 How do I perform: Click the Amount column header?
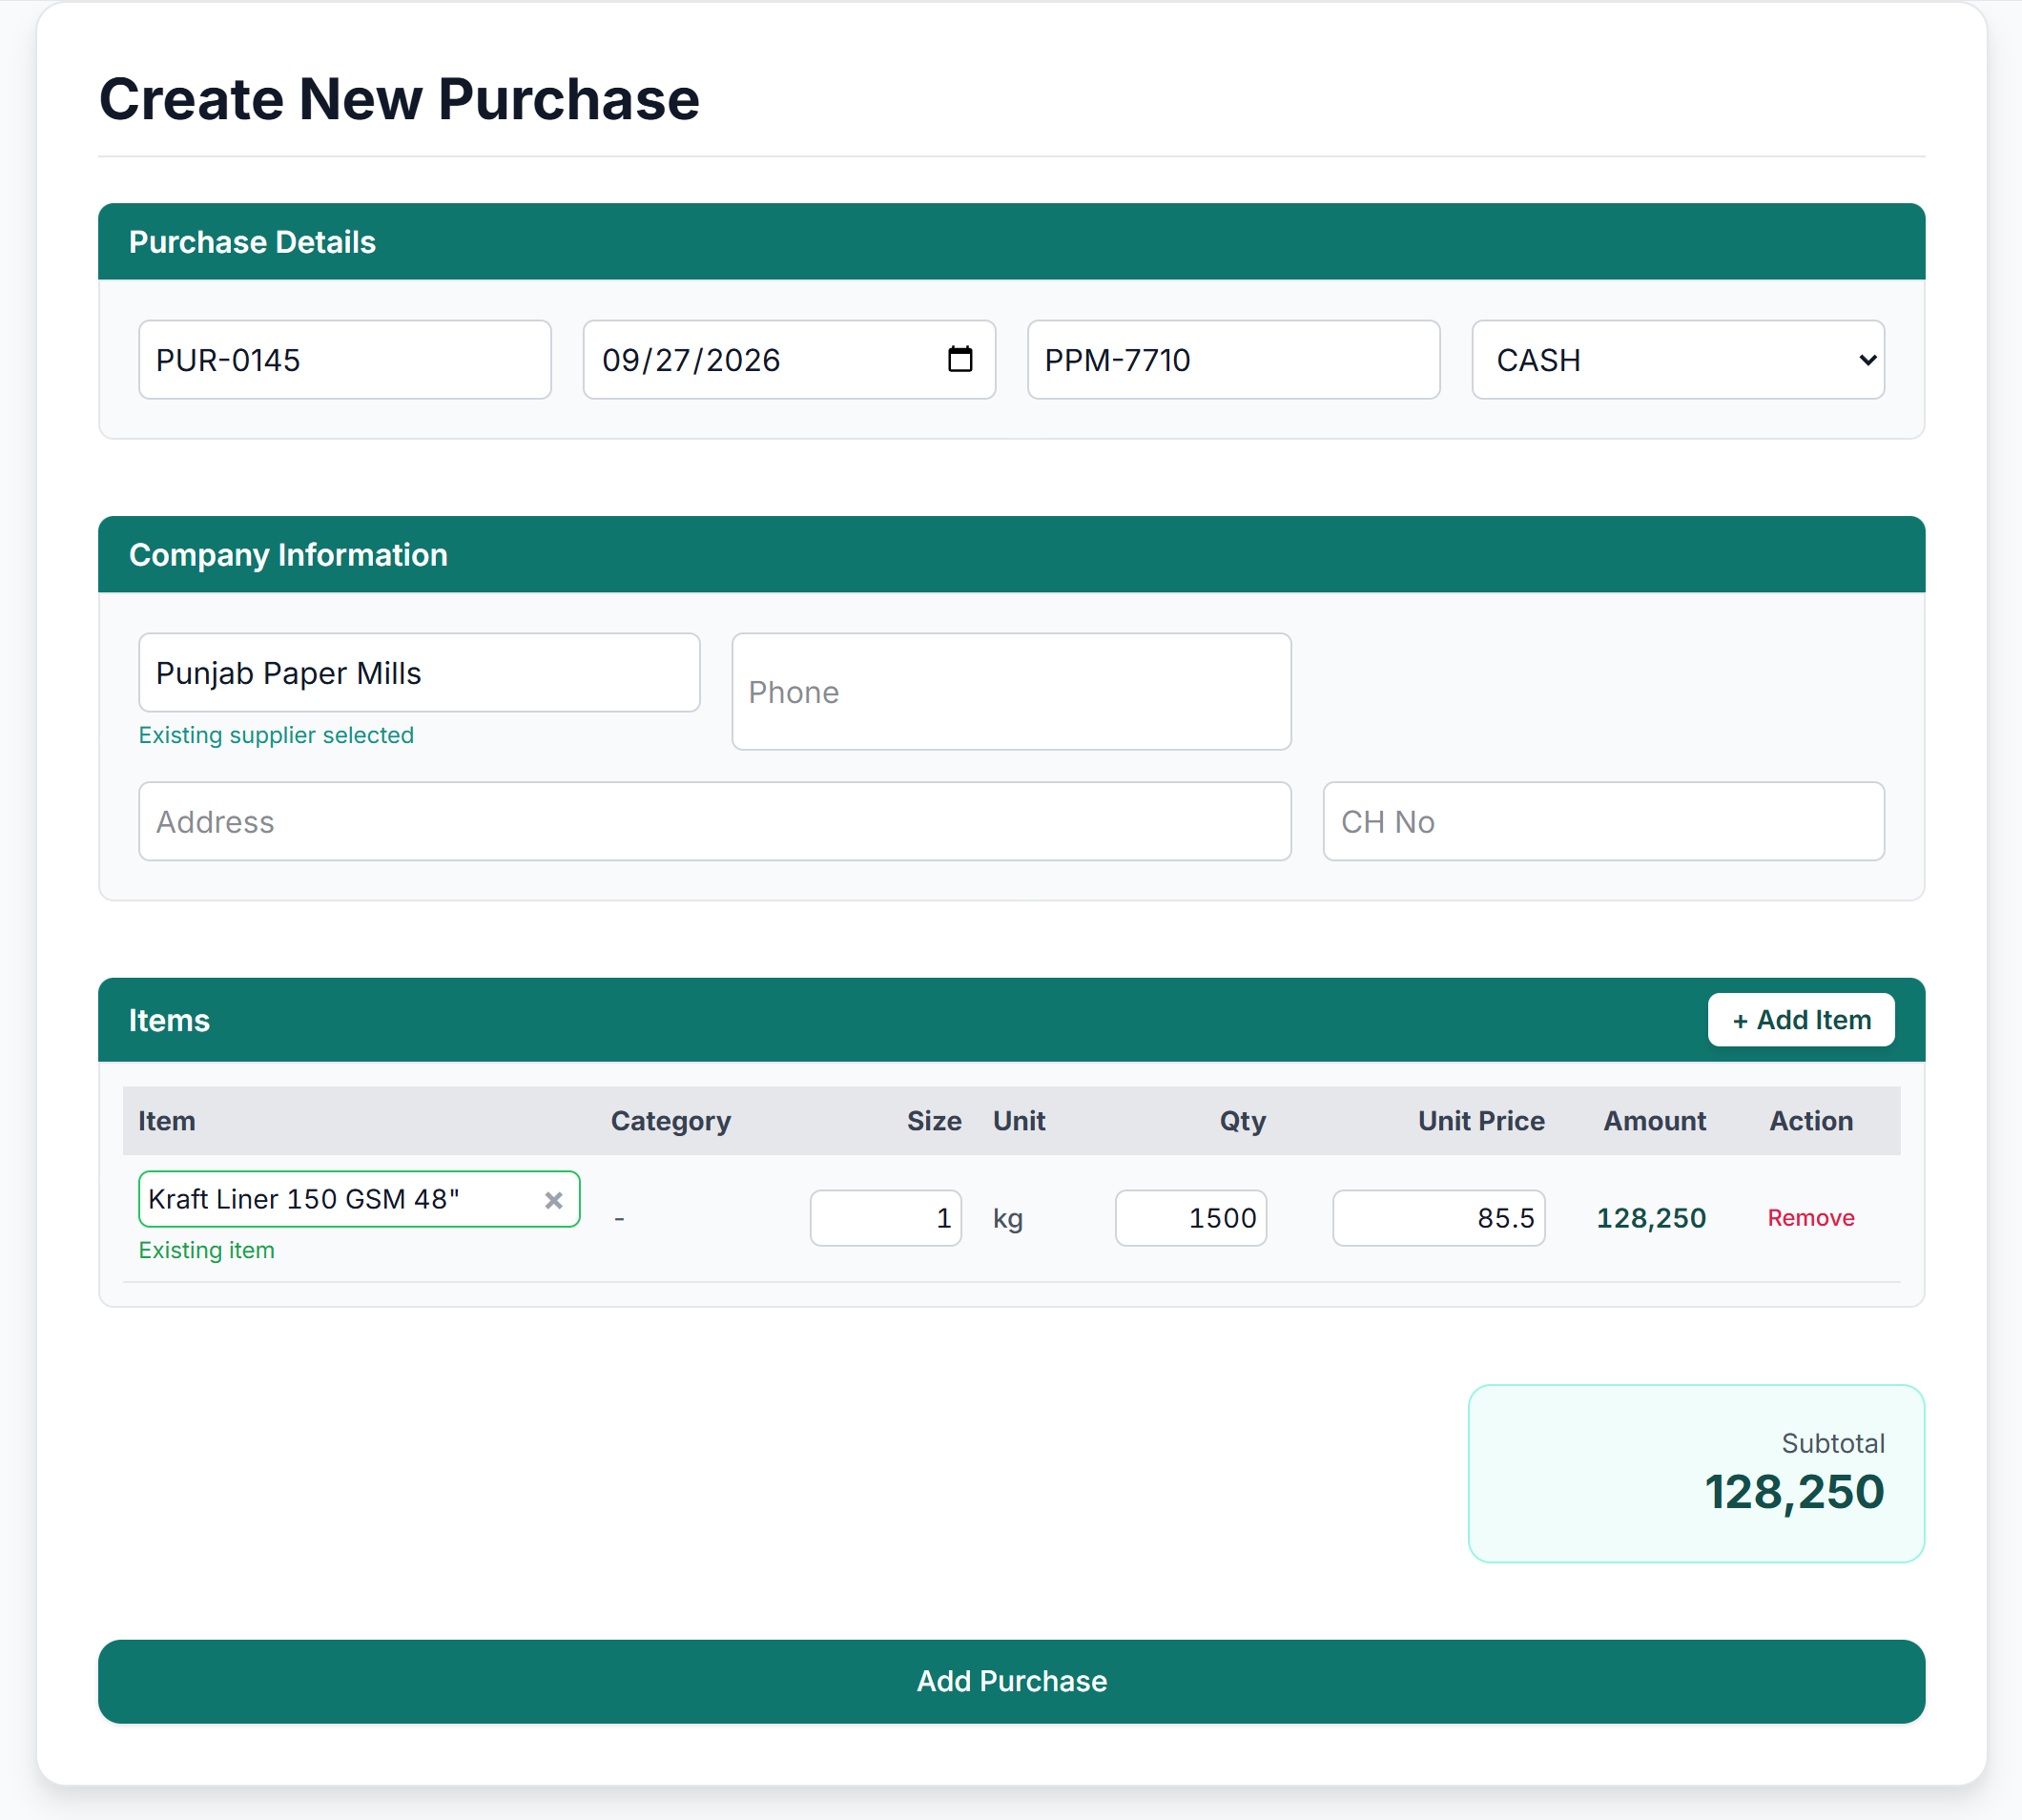(1654, 1121)
